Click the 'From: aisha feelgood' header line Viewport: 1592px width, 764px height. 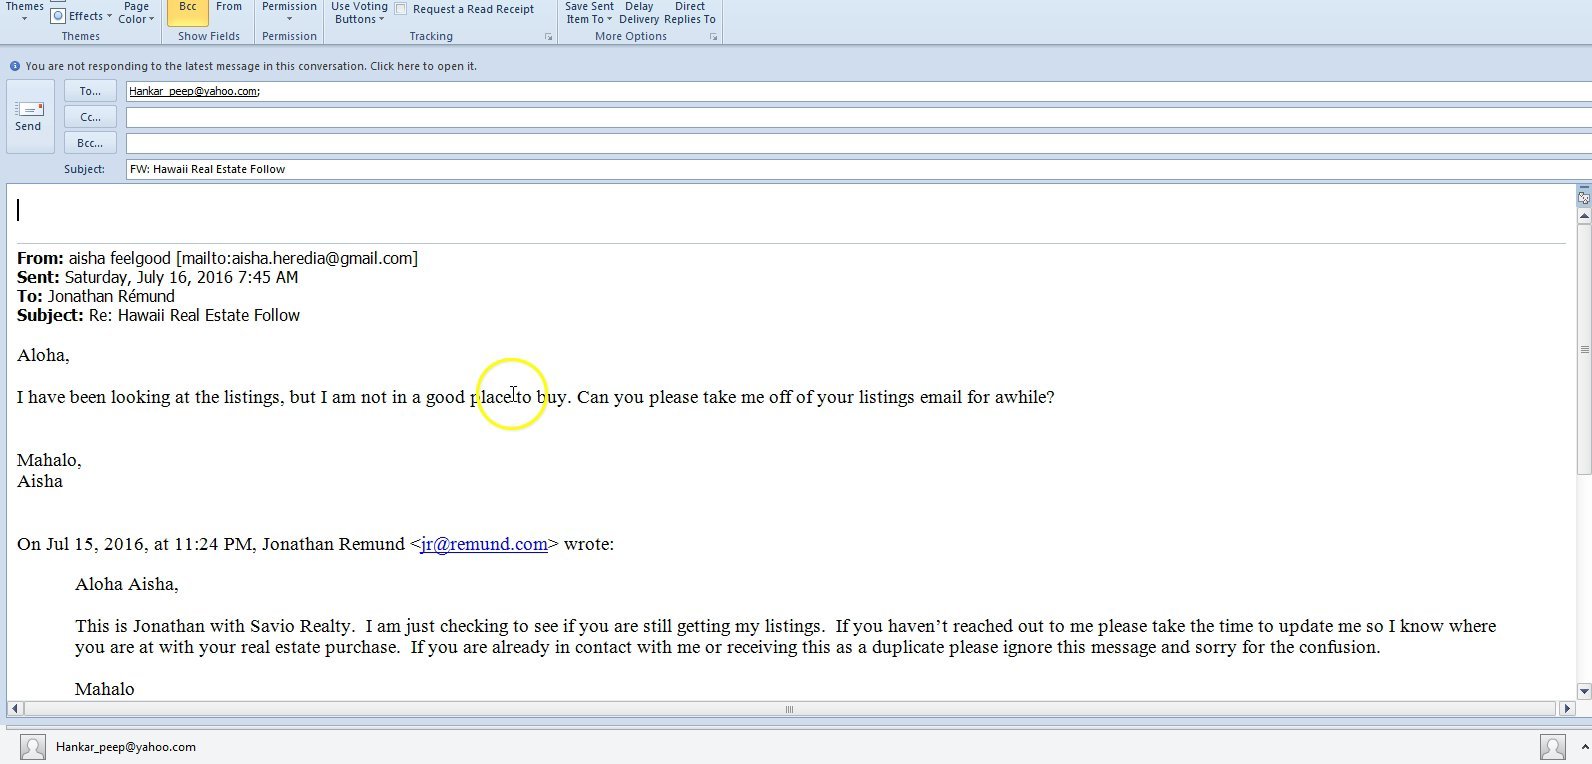click(x=217, y=258)
